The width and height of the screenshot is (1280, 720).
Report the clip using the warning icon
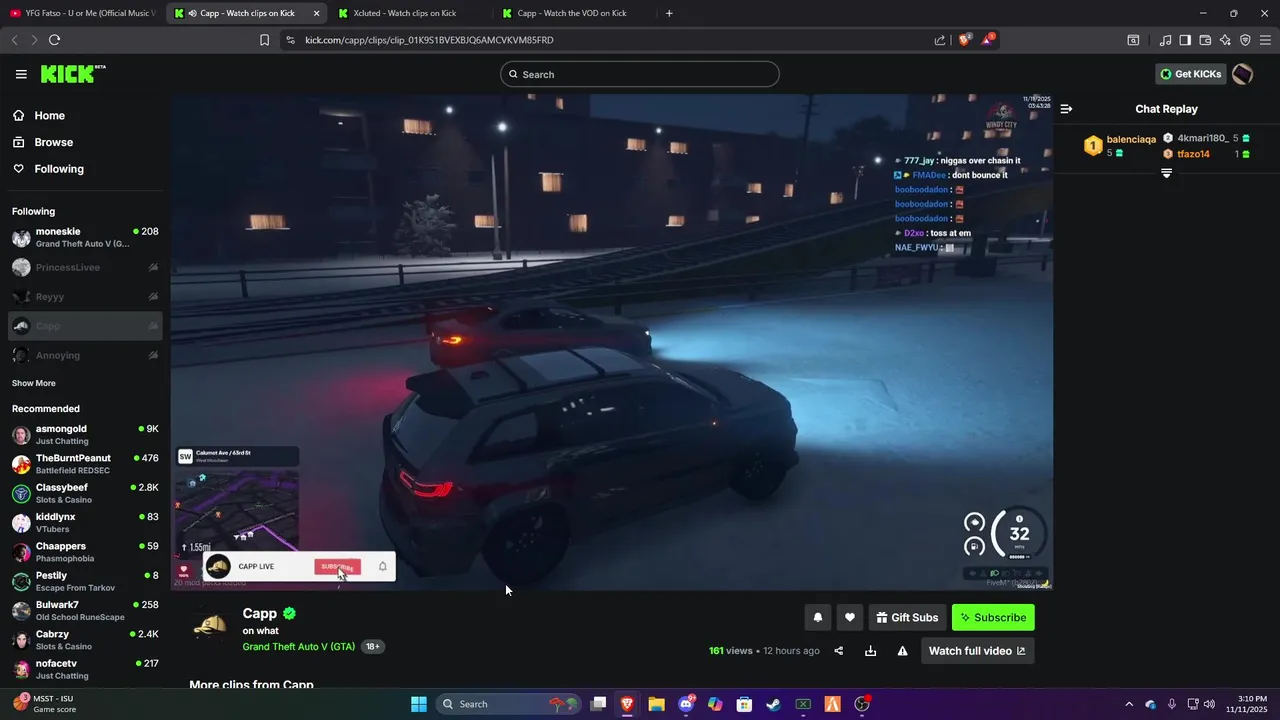[x=902, y=651]
